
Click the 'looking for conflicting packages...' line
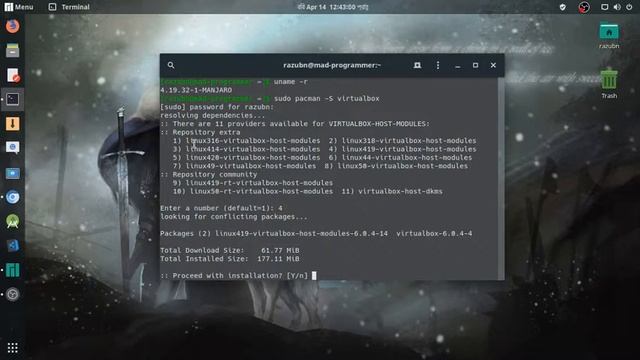[234, 217]
